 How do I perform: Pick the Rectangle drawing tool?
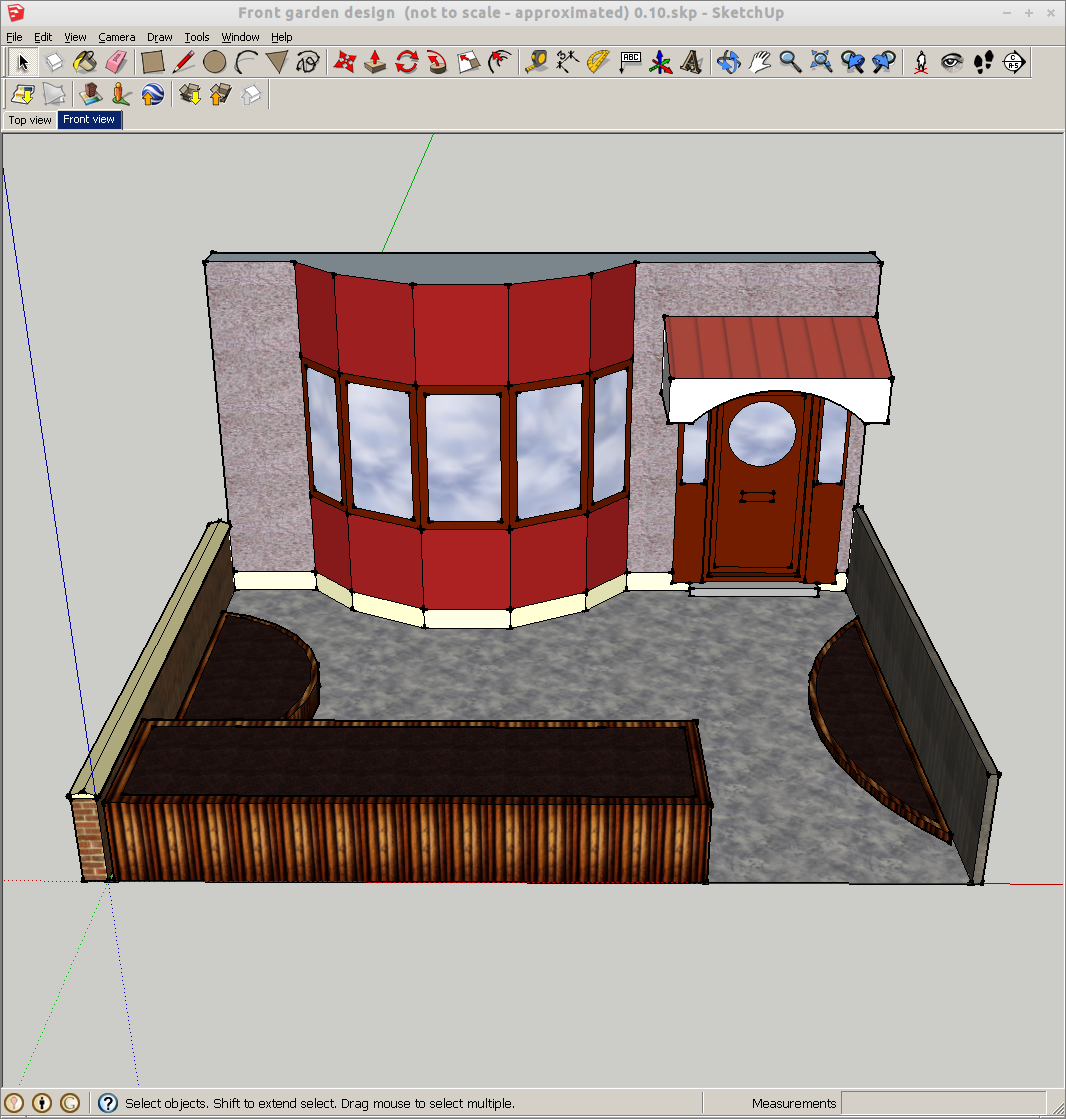pos(152,63)
